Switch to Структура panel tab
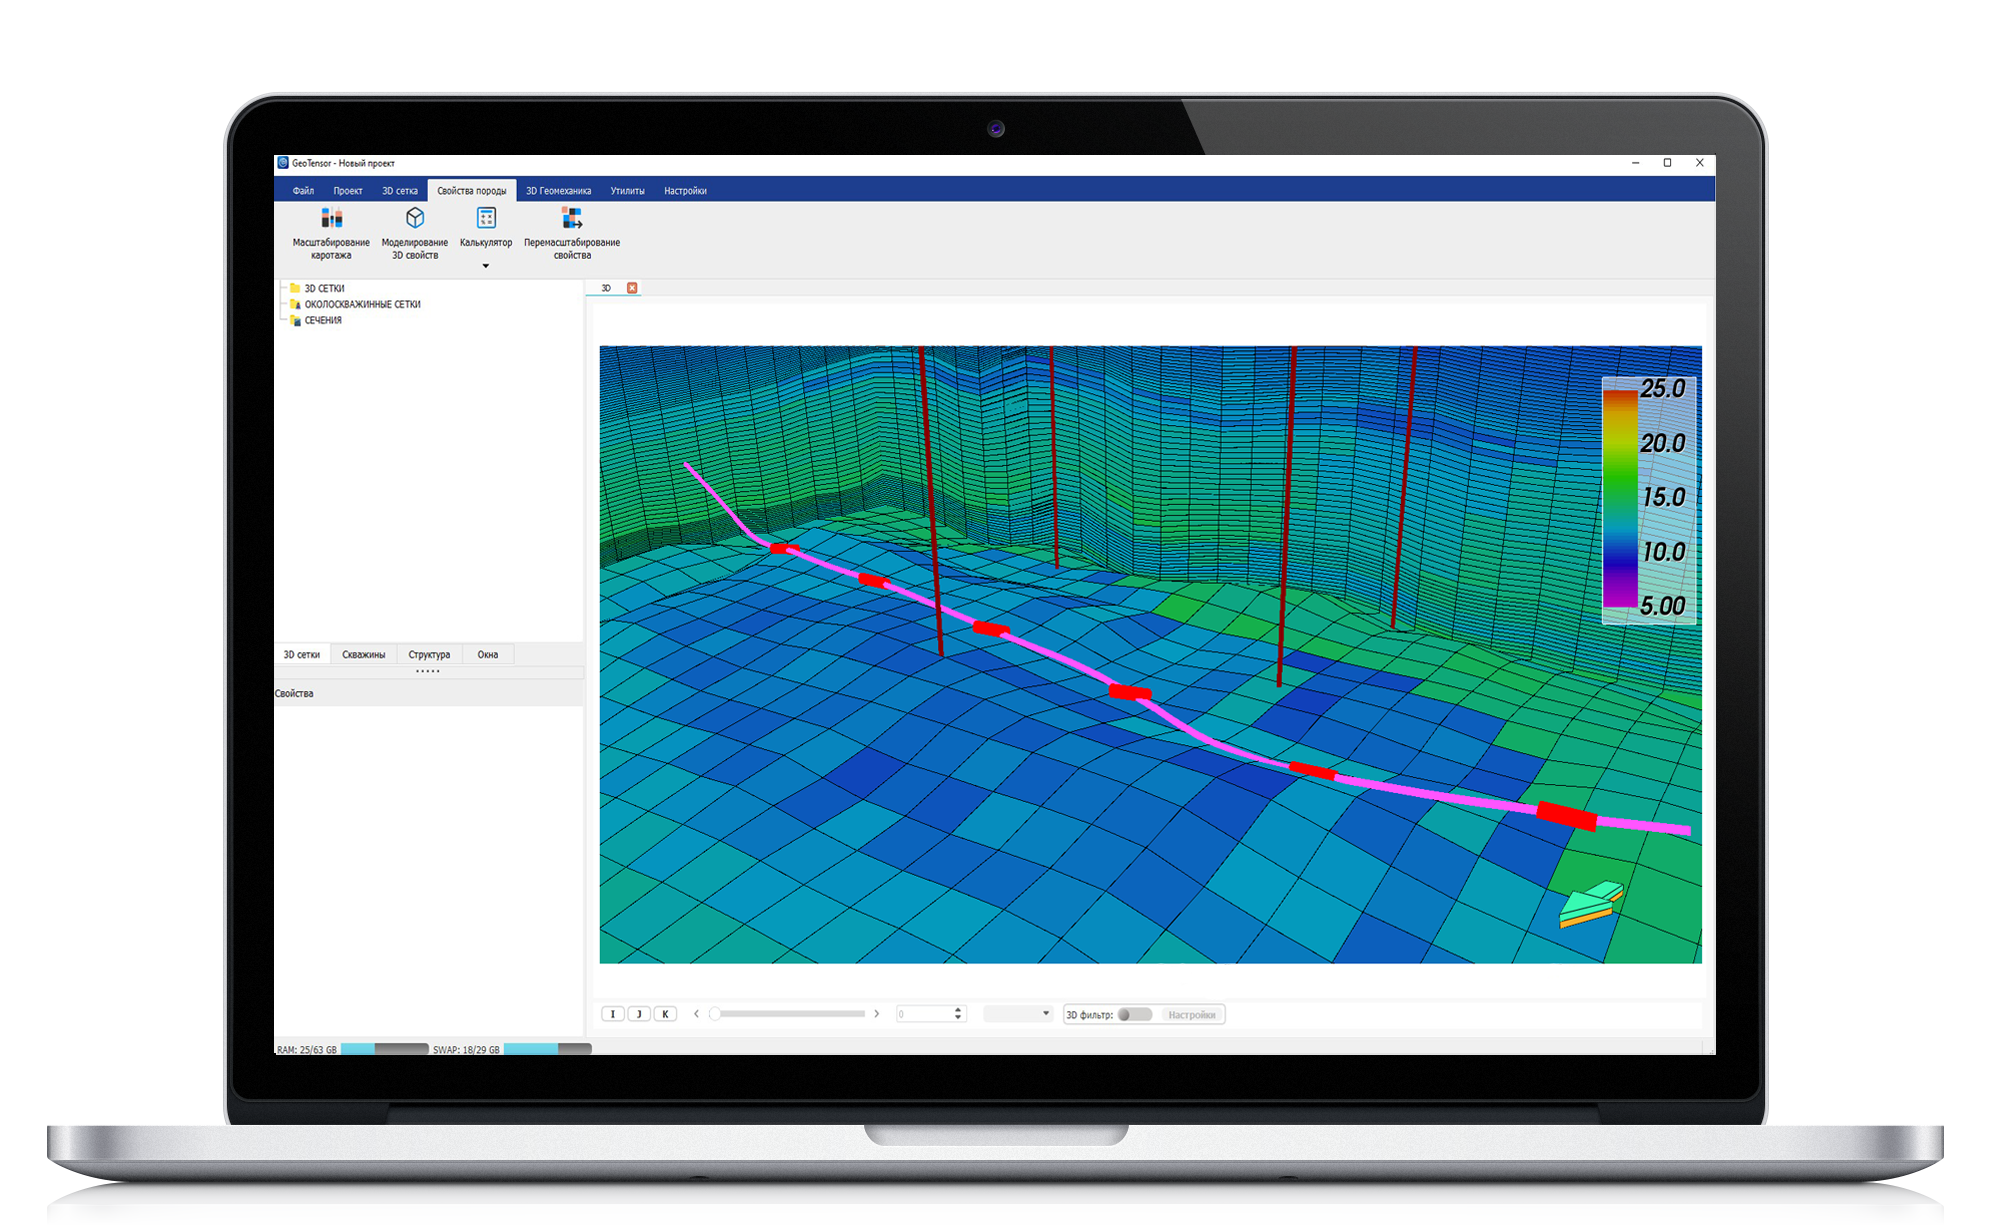1995x1230 pixels. (429, 655)
